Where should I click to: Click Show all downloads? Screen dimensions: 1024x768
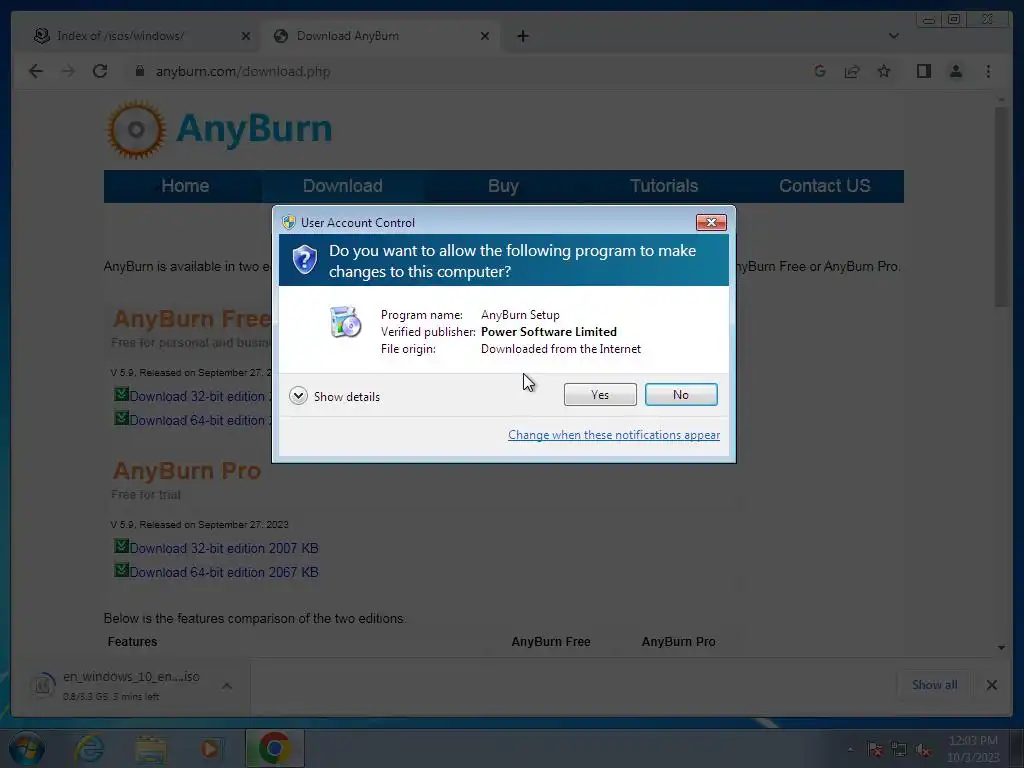pos(935,684)
